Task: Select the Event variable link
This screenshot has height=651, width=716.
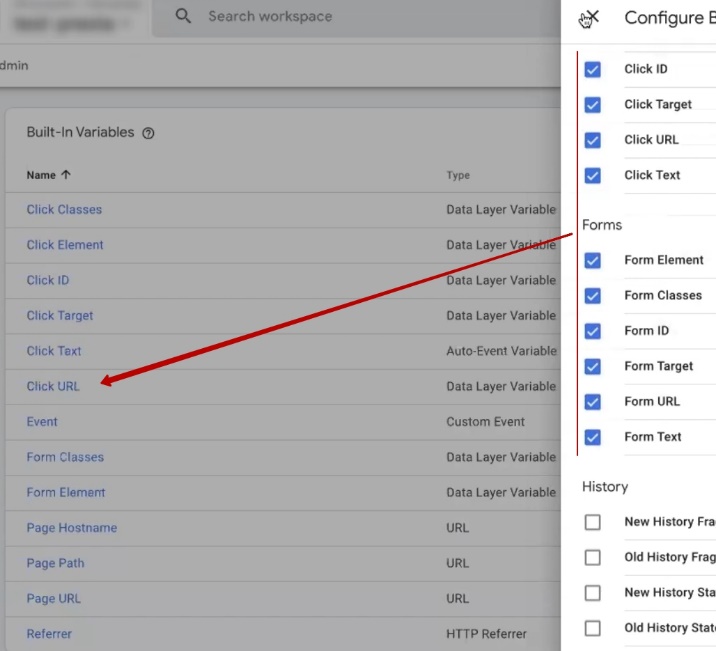Action: pos(42,422)
